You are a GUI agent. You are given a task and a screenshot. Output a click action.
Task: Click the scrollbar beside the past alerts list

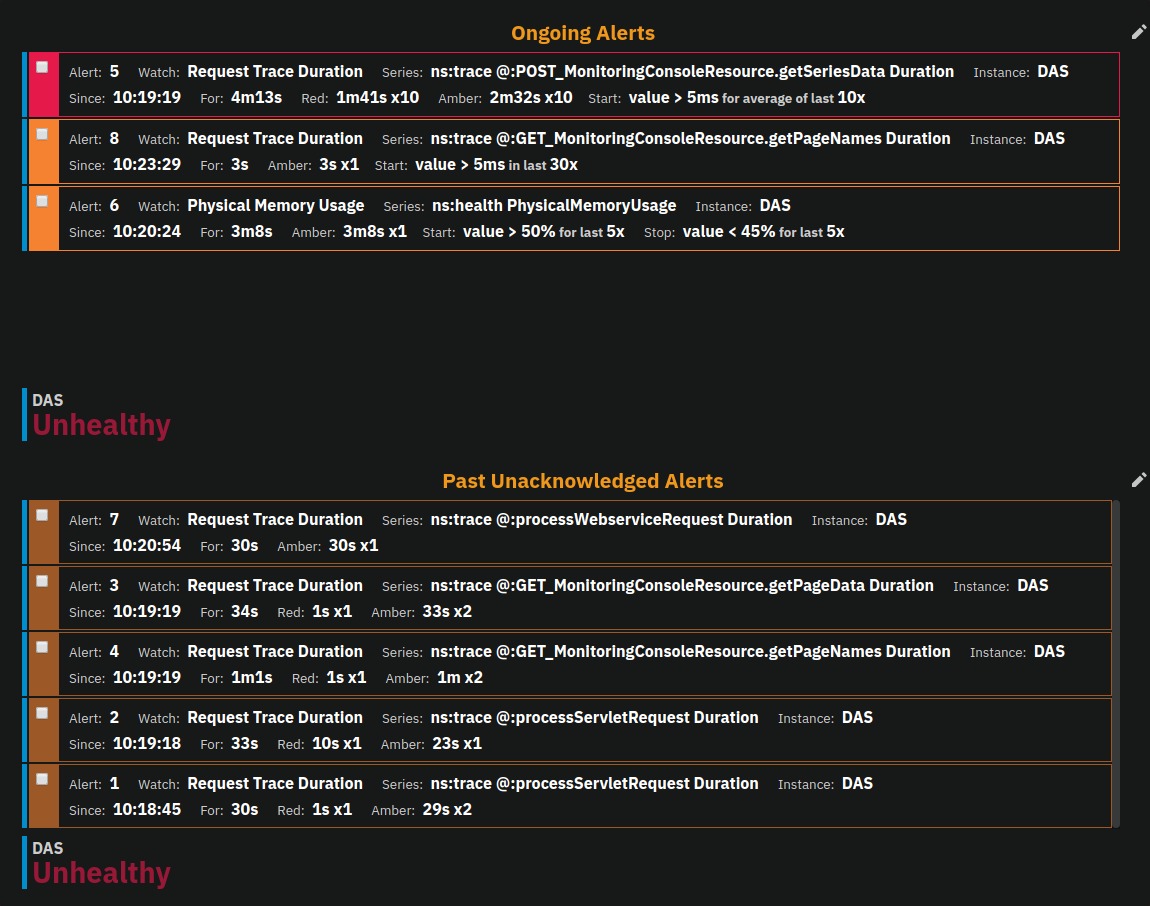click(1113, 660)
